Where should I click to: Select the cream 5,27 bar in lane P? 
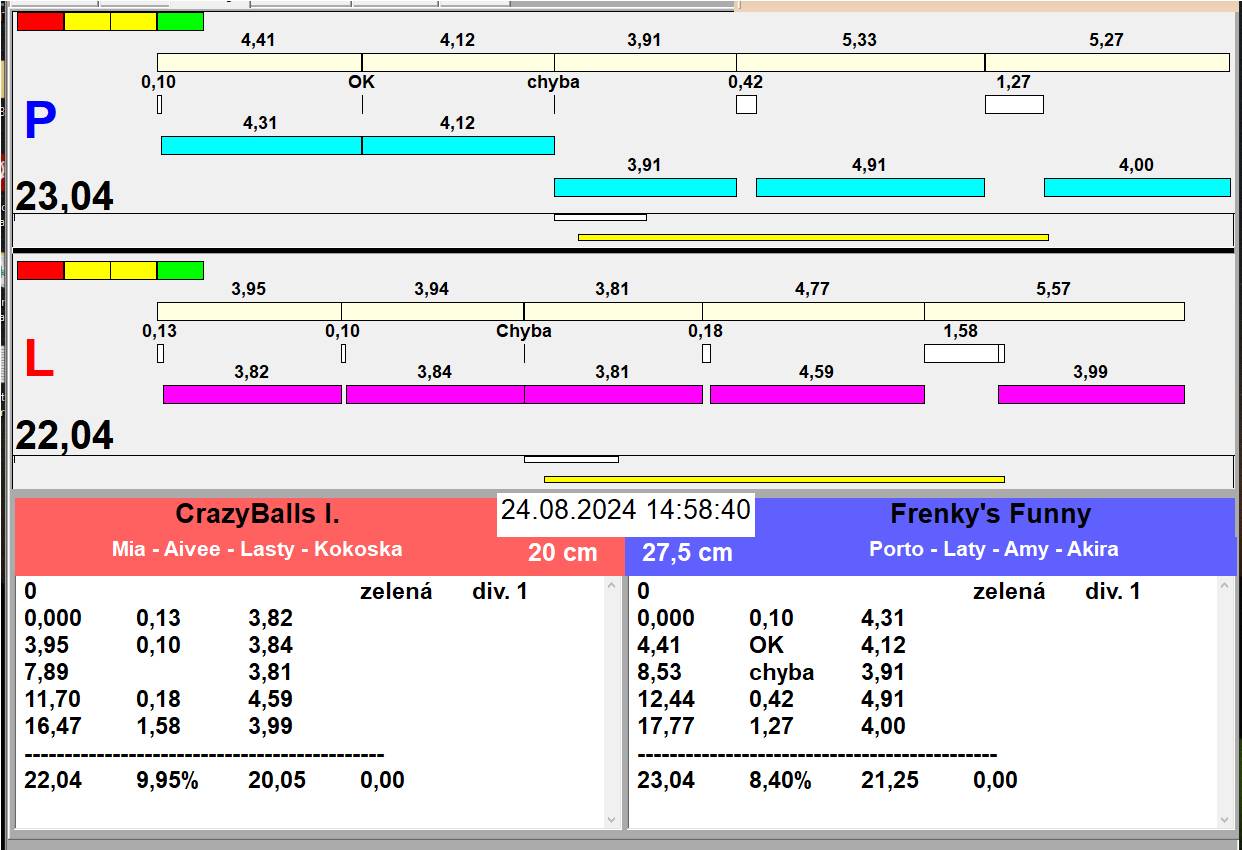pos(1107,62)
